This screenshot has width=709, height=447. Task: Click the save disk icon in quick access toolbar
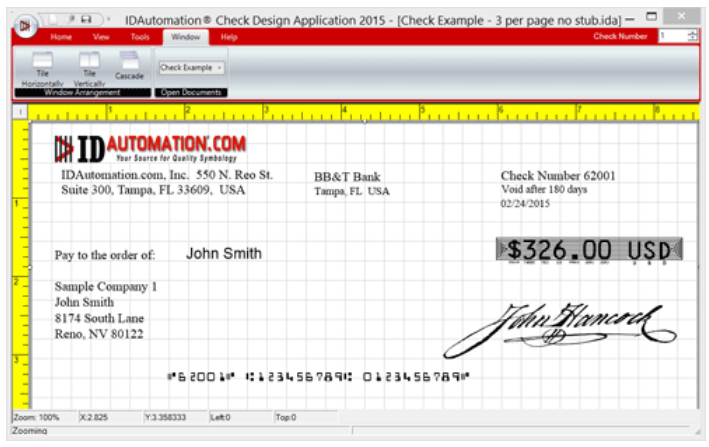(x=86, y=19)
